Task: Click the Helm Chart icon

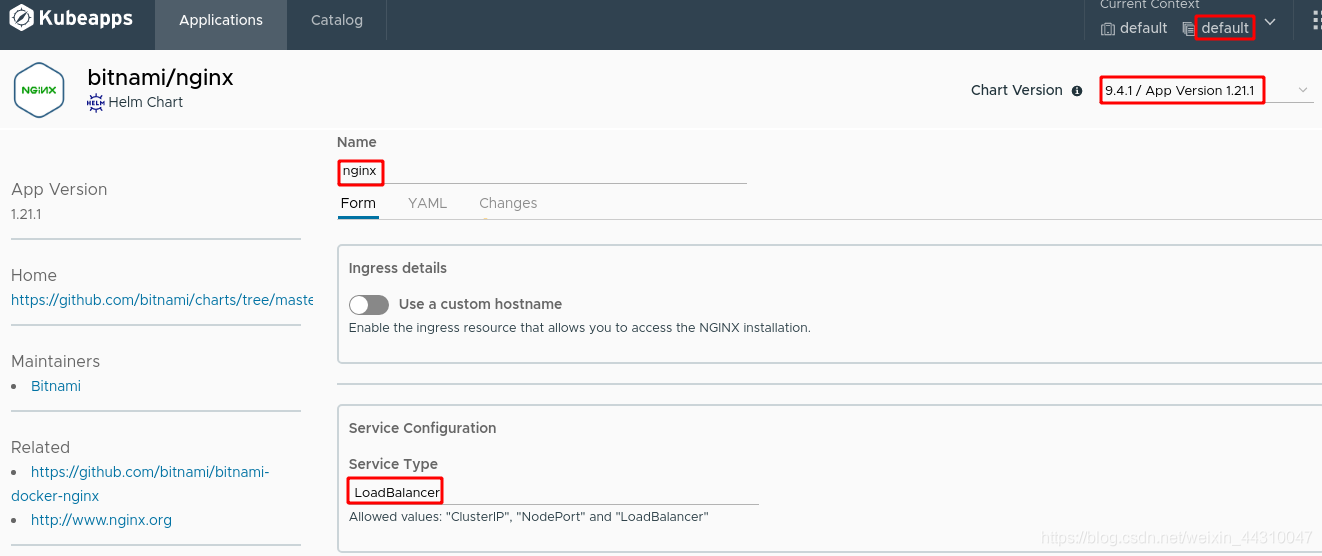Action: click(x=96, y=102)
